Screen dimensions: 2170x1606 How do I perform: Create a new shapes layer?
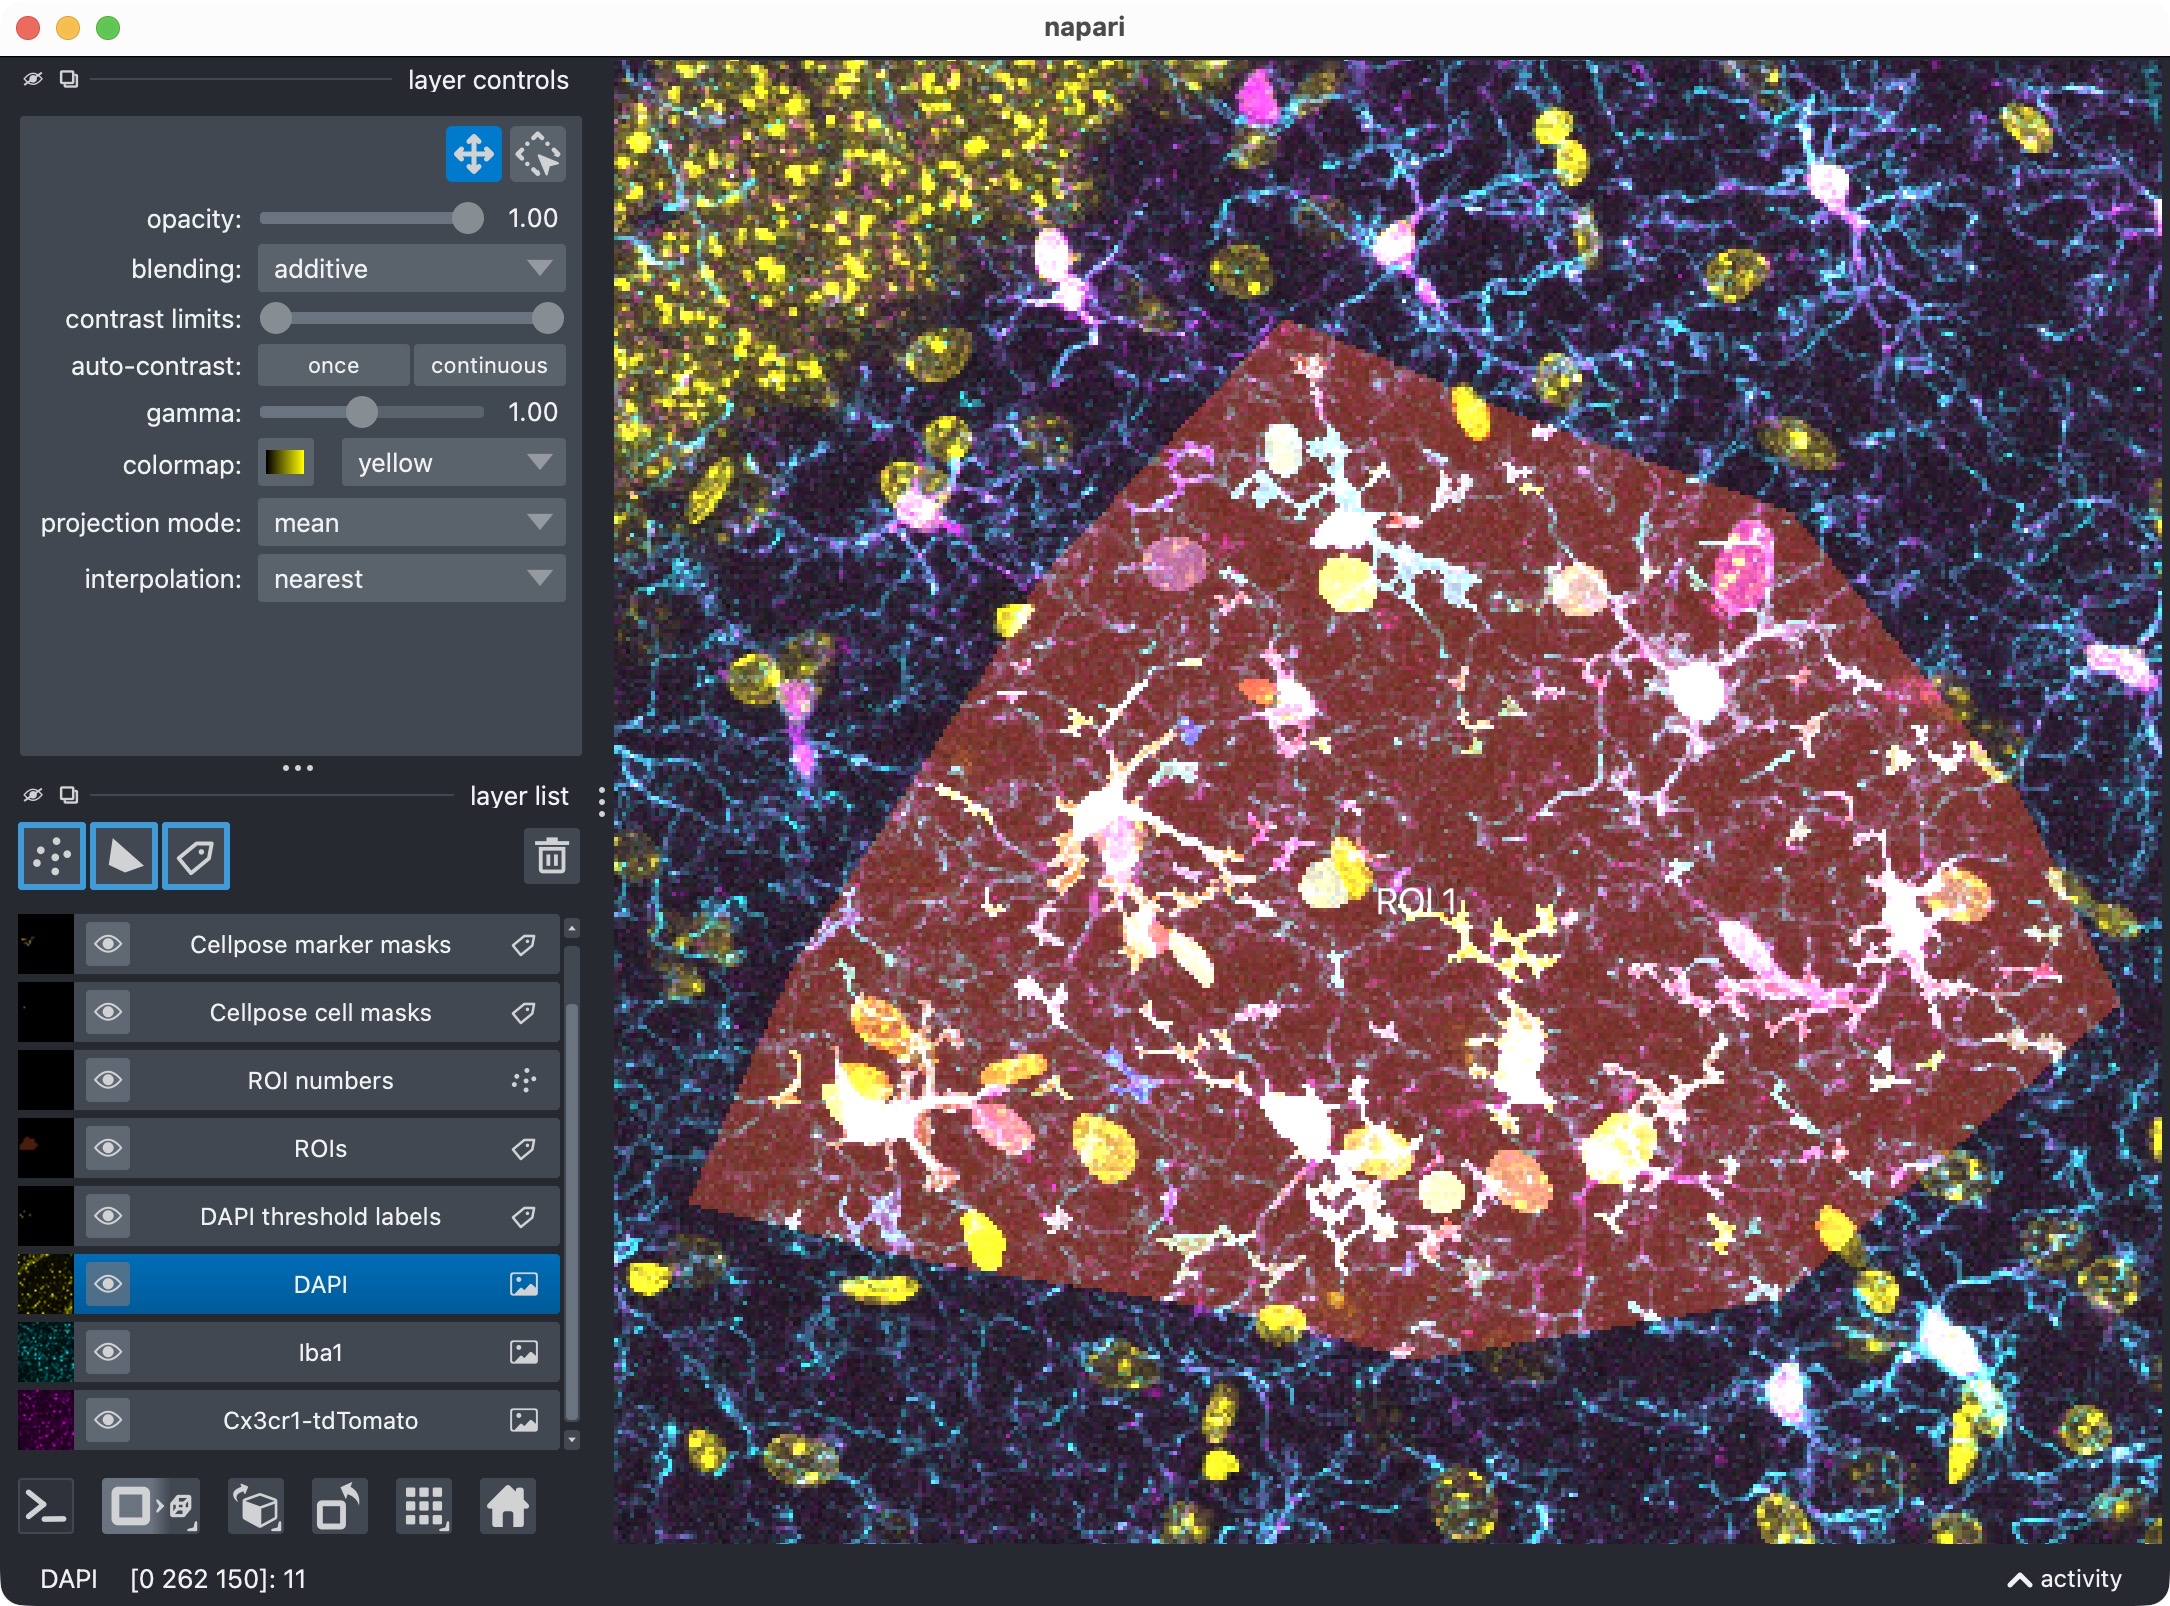click(124, 856)
